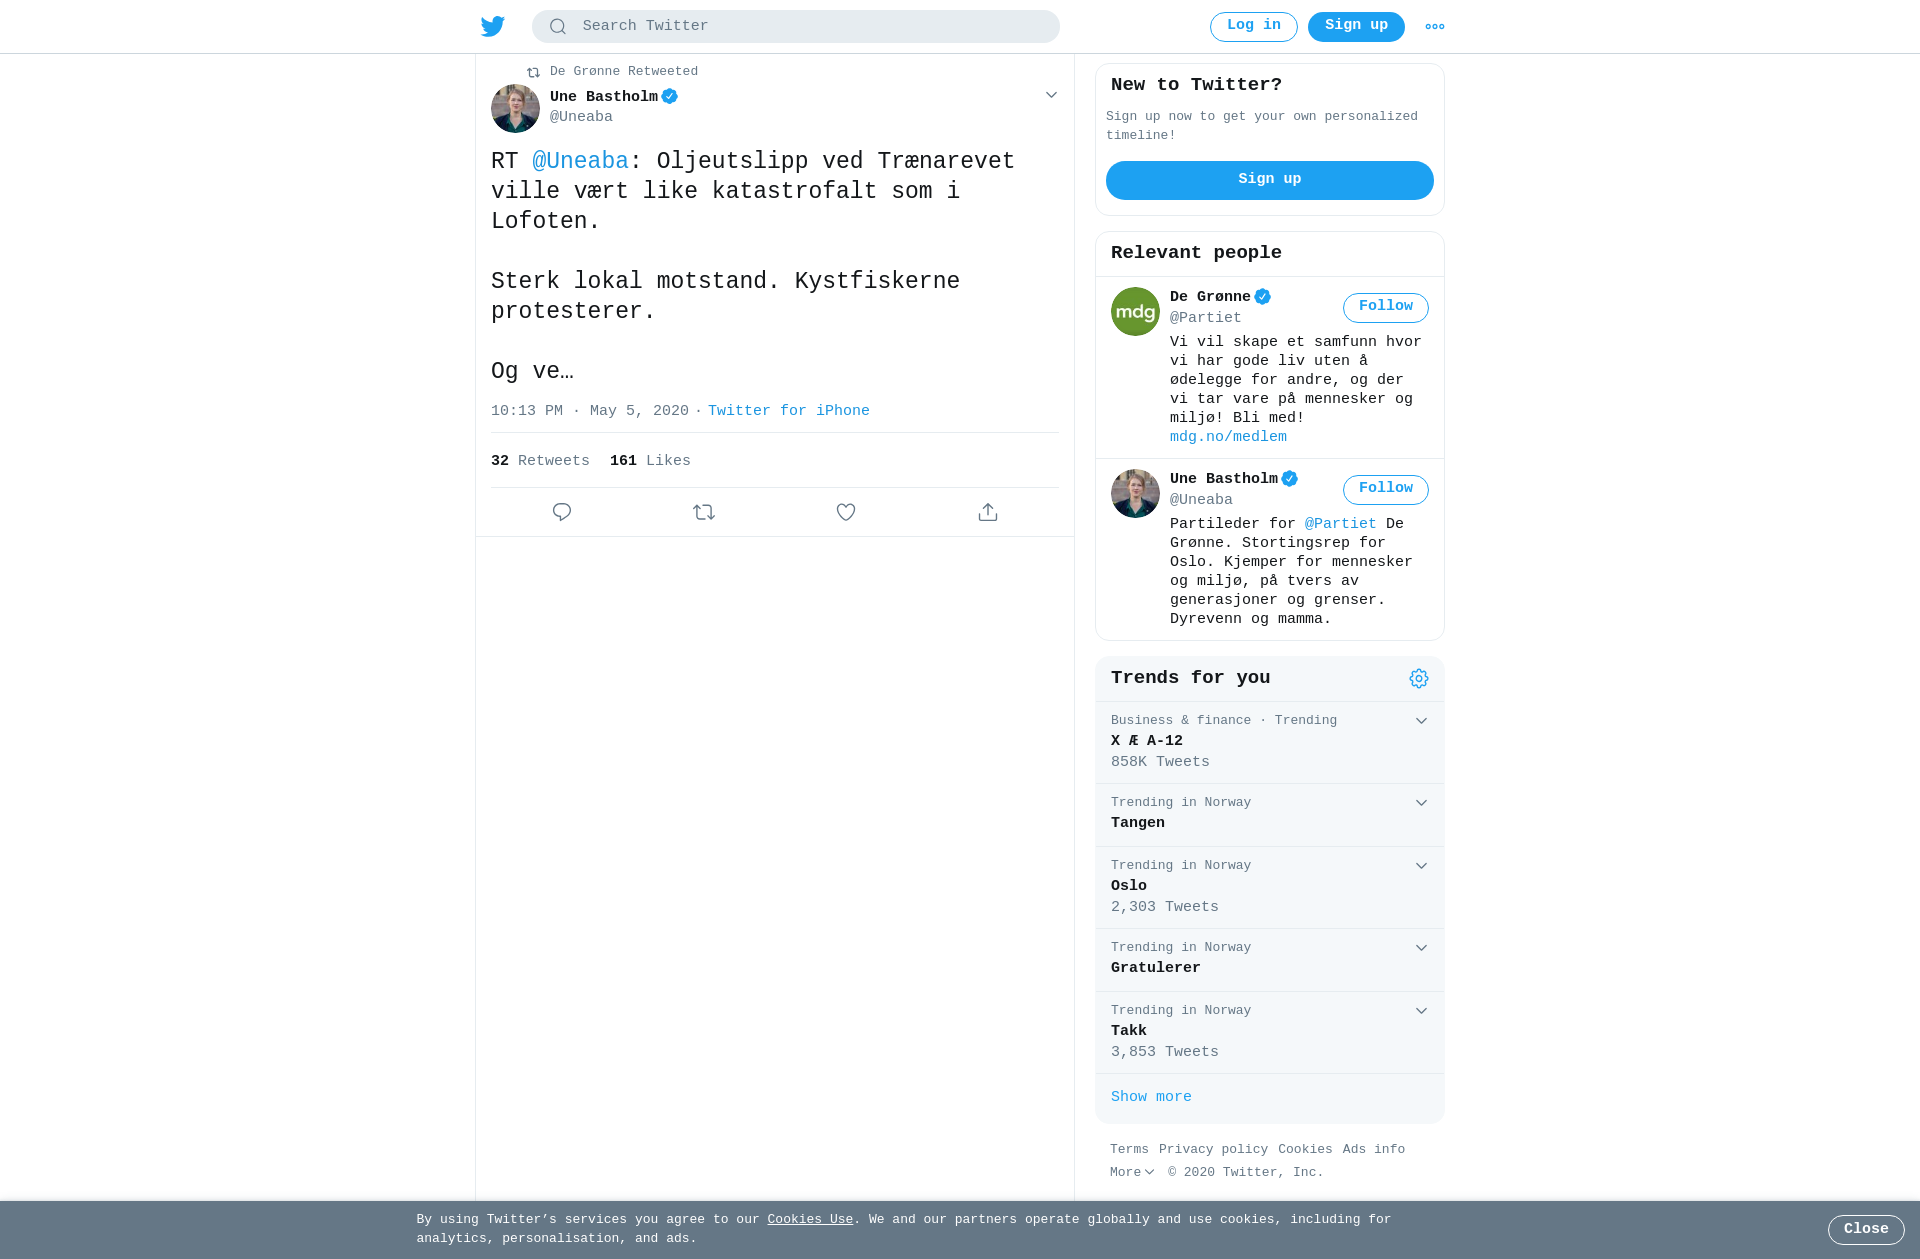Open the More footer dropdown
The image size is (1920, 1259).
1132,1172
